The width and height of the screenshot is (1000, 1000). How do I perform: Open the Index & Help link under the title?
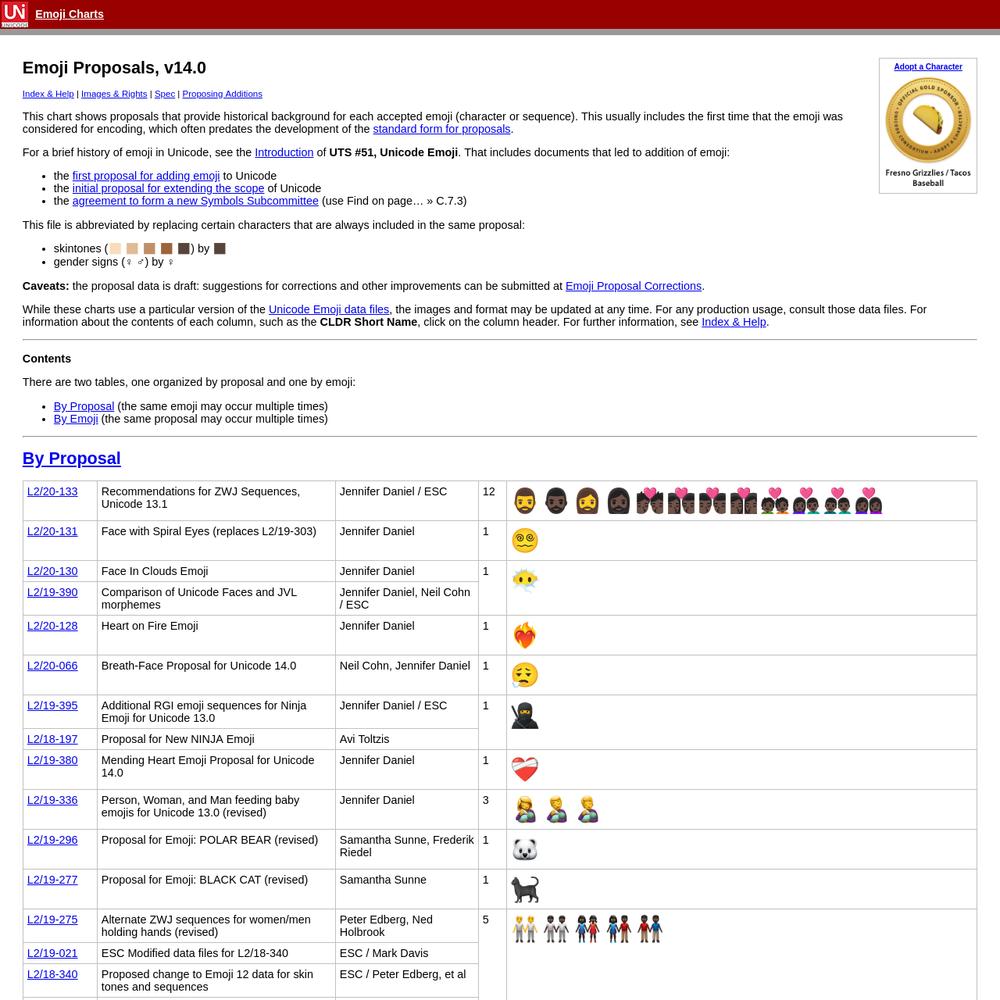point(48,94)
